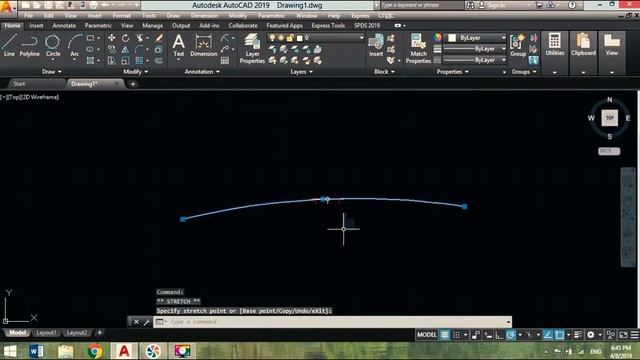Click the layer 0 color swatch

pyautogui.click(x=300, y=38)
